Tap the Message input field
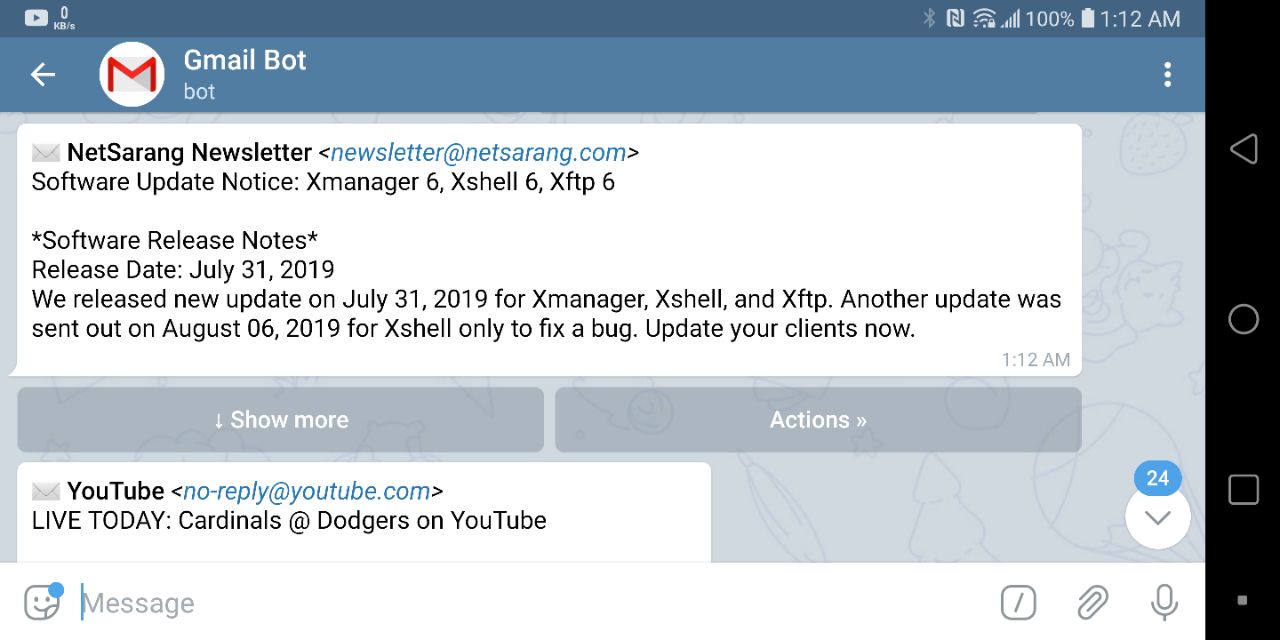1280x640 pixels. pos(530,603)
